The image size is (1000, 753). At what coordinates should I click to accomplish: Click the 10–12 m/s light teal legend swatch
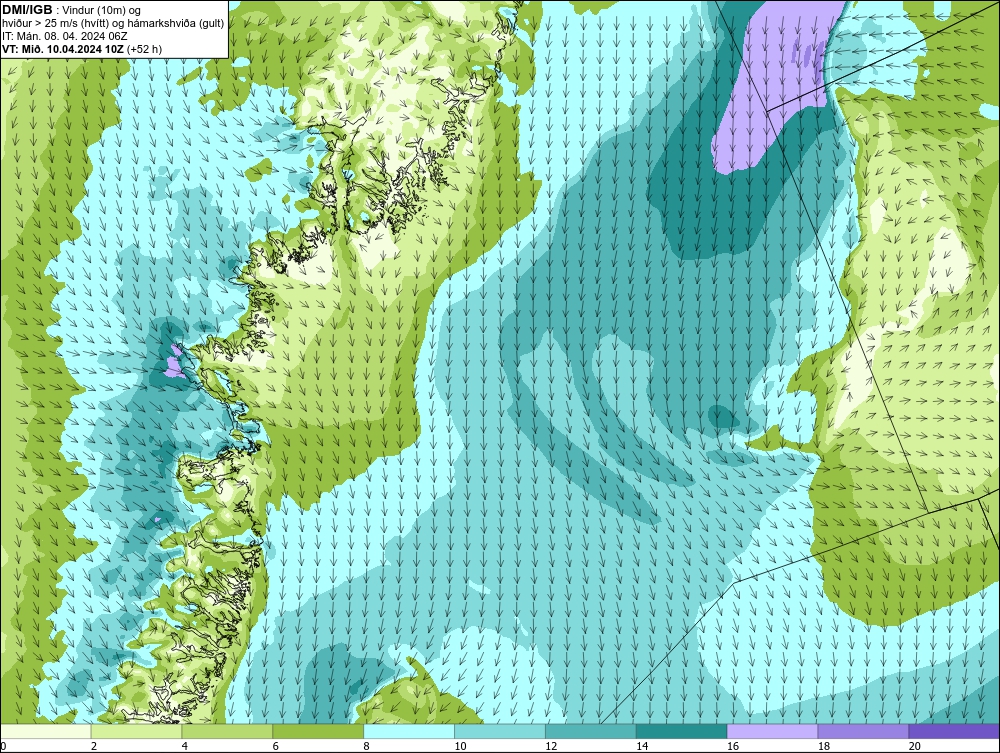click(x=500, y=731)
